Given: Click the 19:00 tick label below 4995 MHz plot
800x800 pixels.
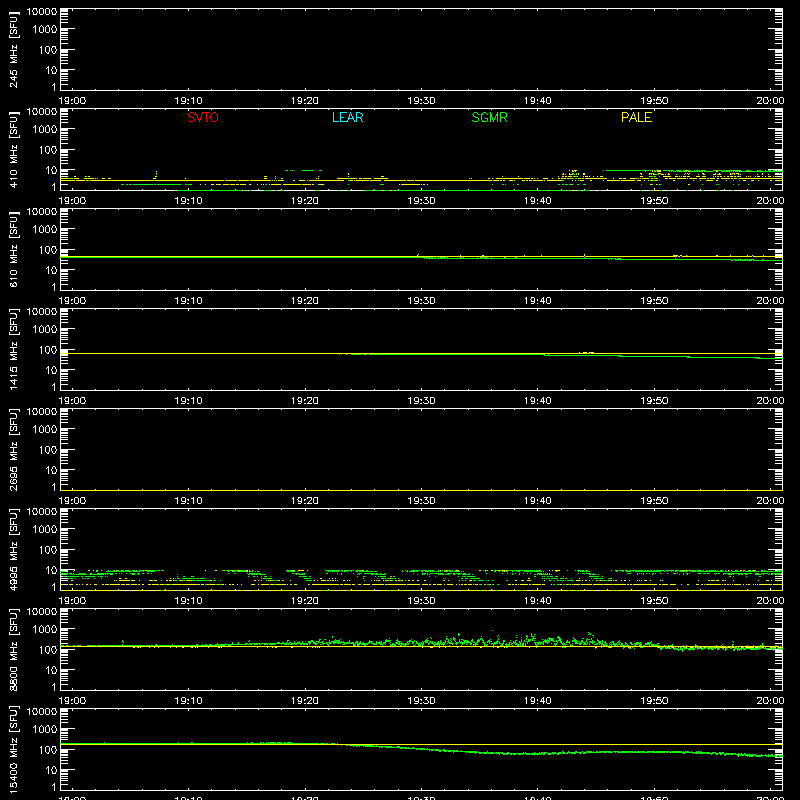Looking at the screenshot, I should 72,601.
